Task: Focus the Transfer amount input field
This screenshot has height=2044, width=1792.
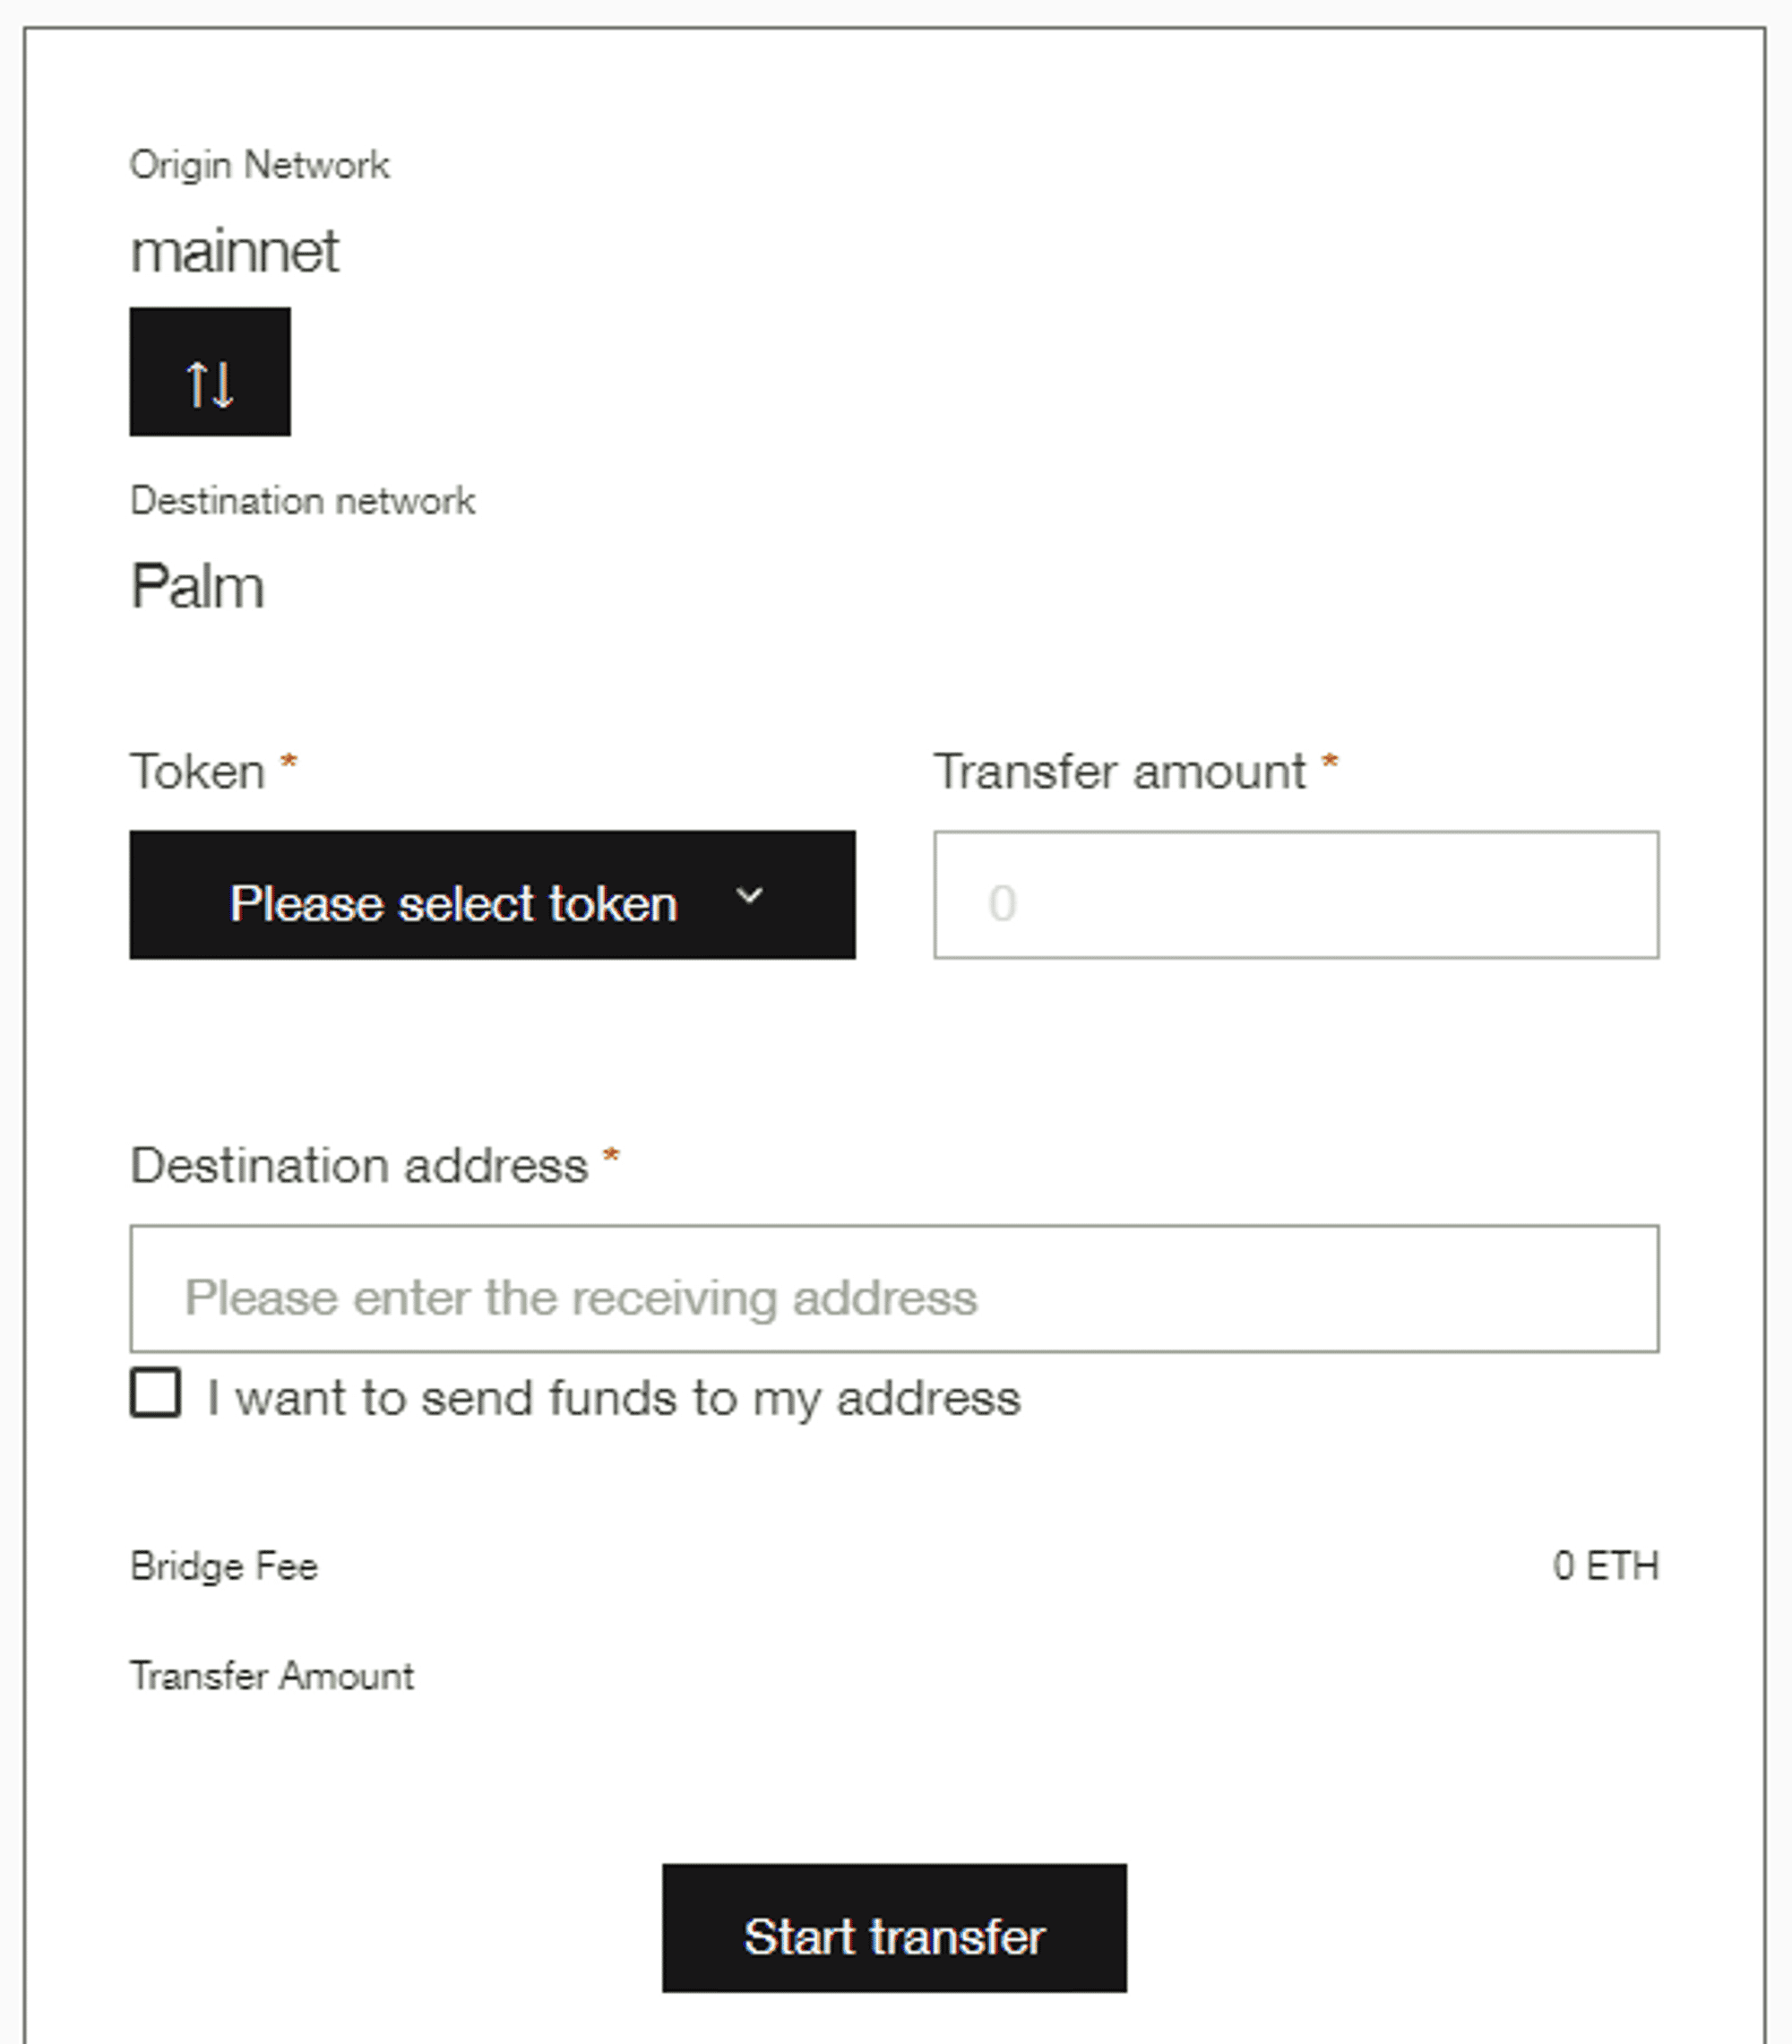Action: click(x=1296, y=895)
